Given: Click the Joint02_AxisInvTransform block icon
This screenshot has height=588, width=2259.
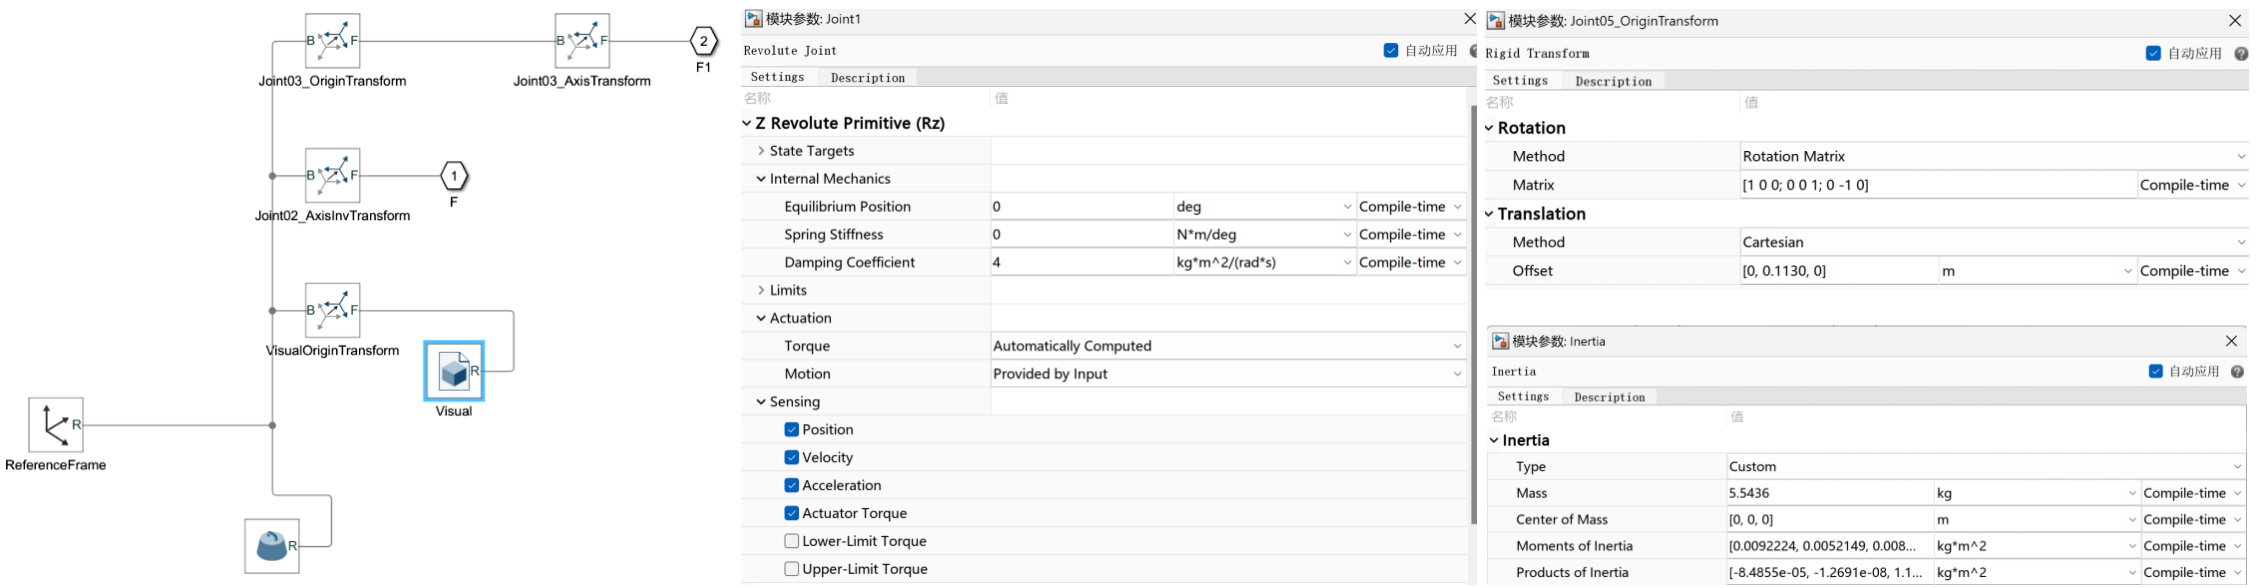Looking at the screenshot, I should coord(332,176).
